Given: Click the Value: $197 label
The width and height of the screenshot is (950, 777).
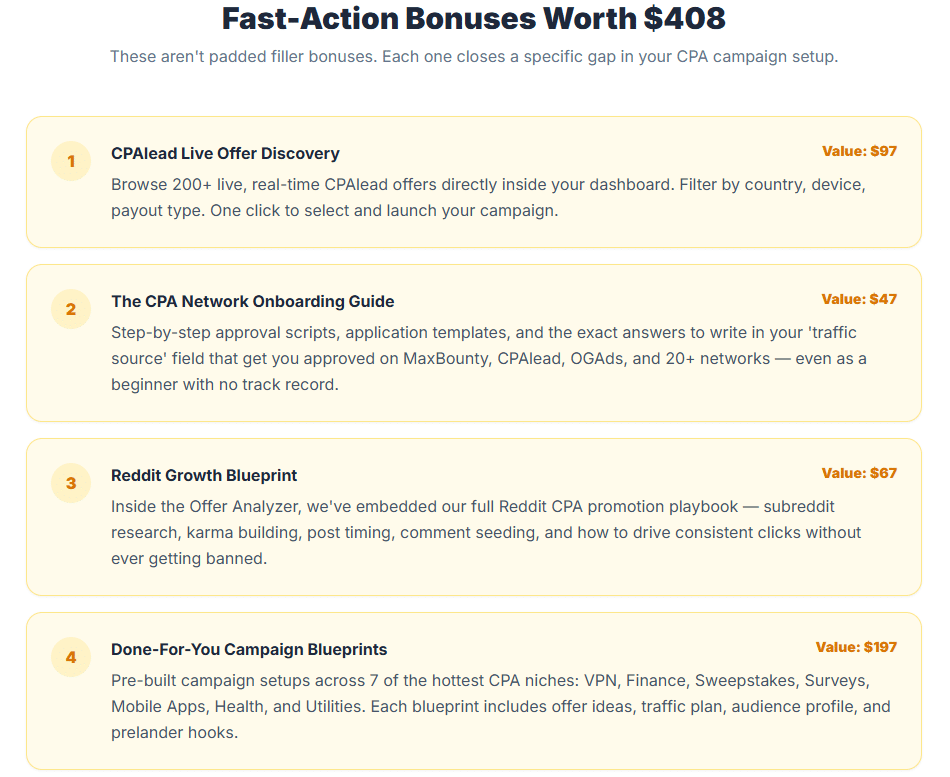Looking at the screenshot, I should (x=856, y=647).
